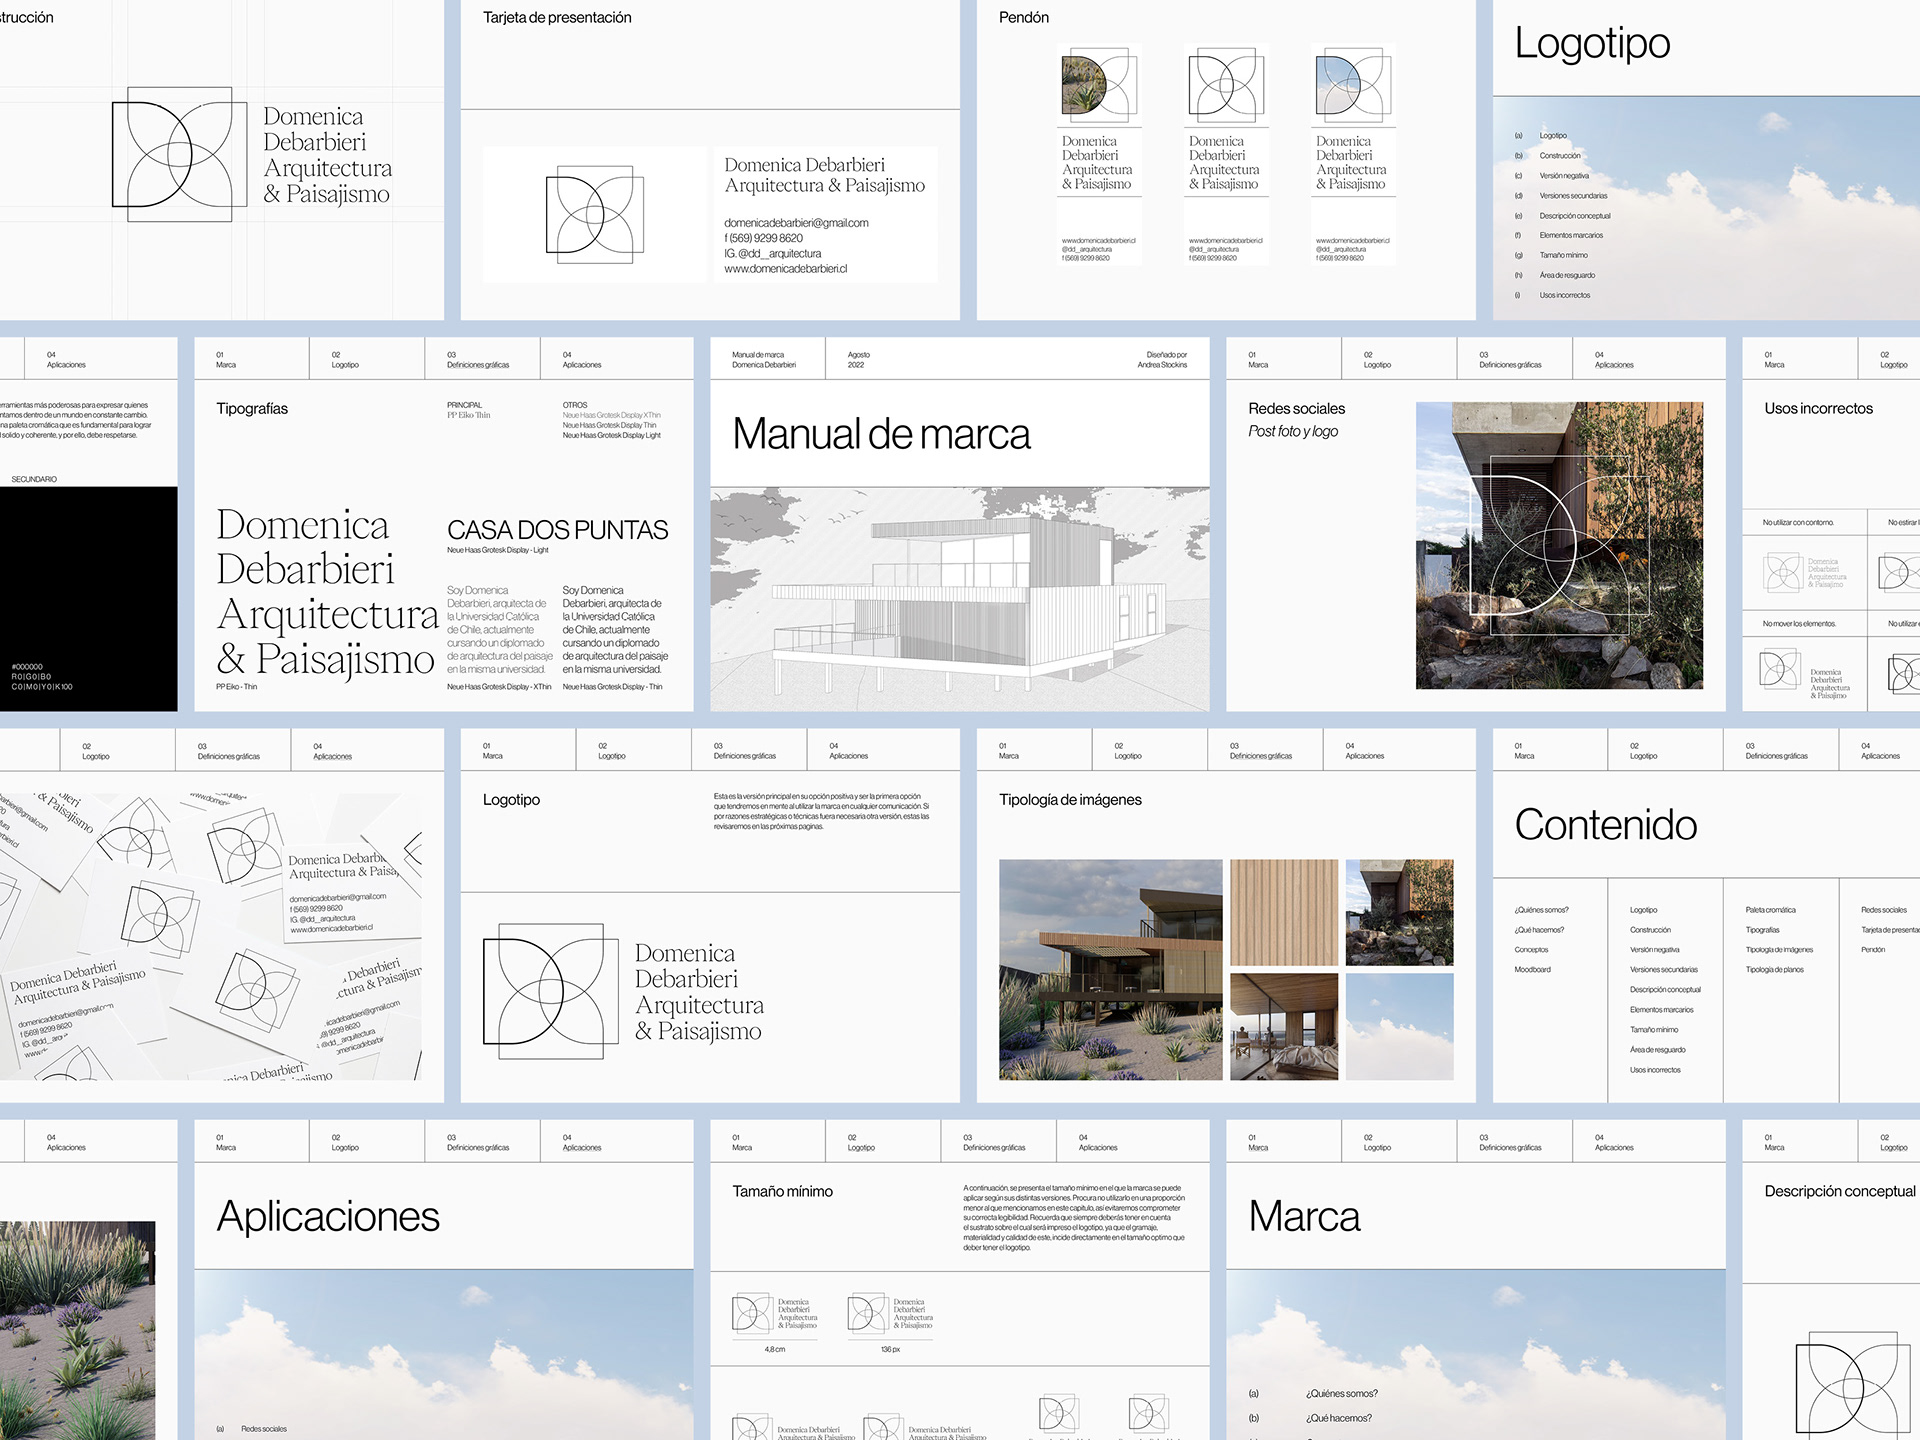The height and width of the screenshot is (1440, 1920).
Task: Click the house line drawing on the cover slide
Action: click(x=960, y=599)
